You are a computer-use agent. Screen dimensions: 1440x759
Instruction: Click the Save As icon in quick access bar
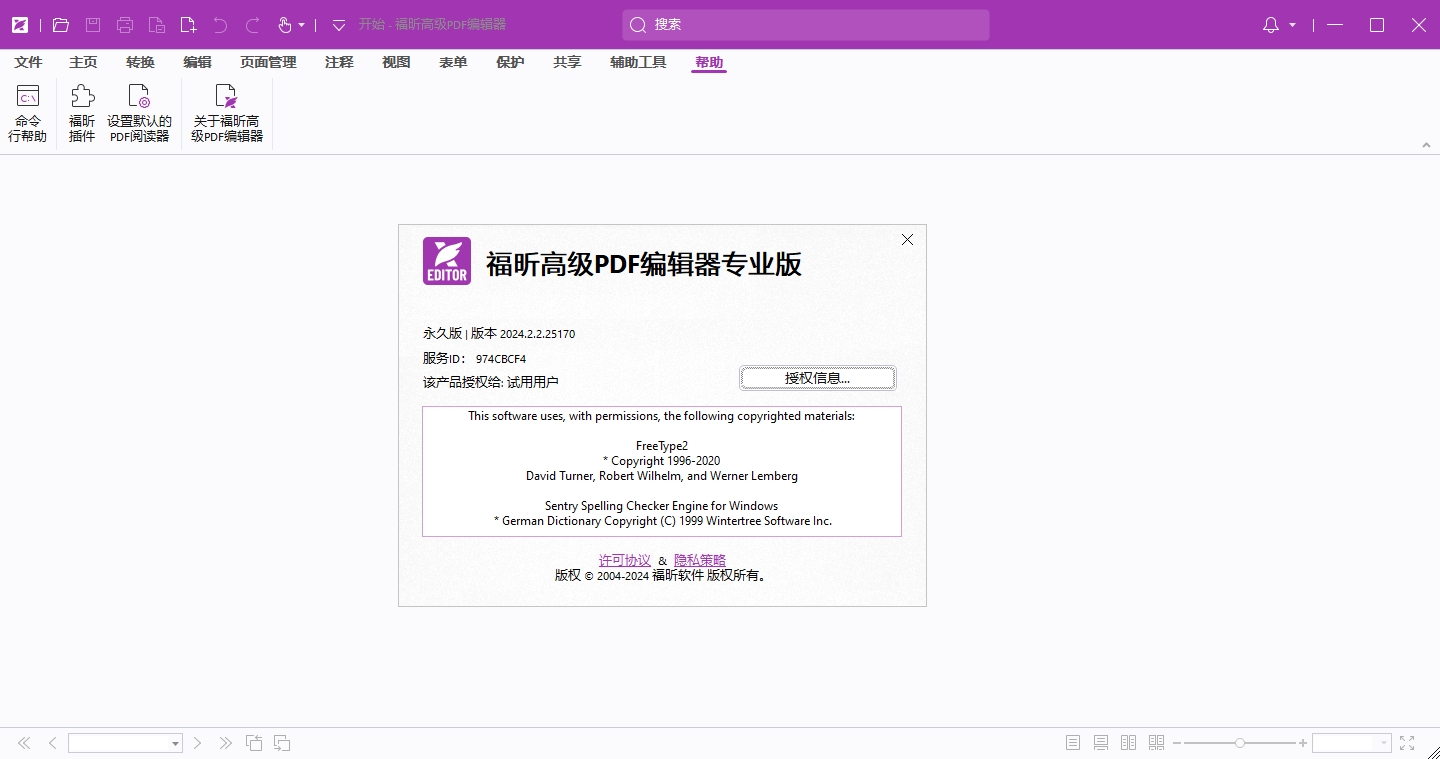(x=157, y=25)
